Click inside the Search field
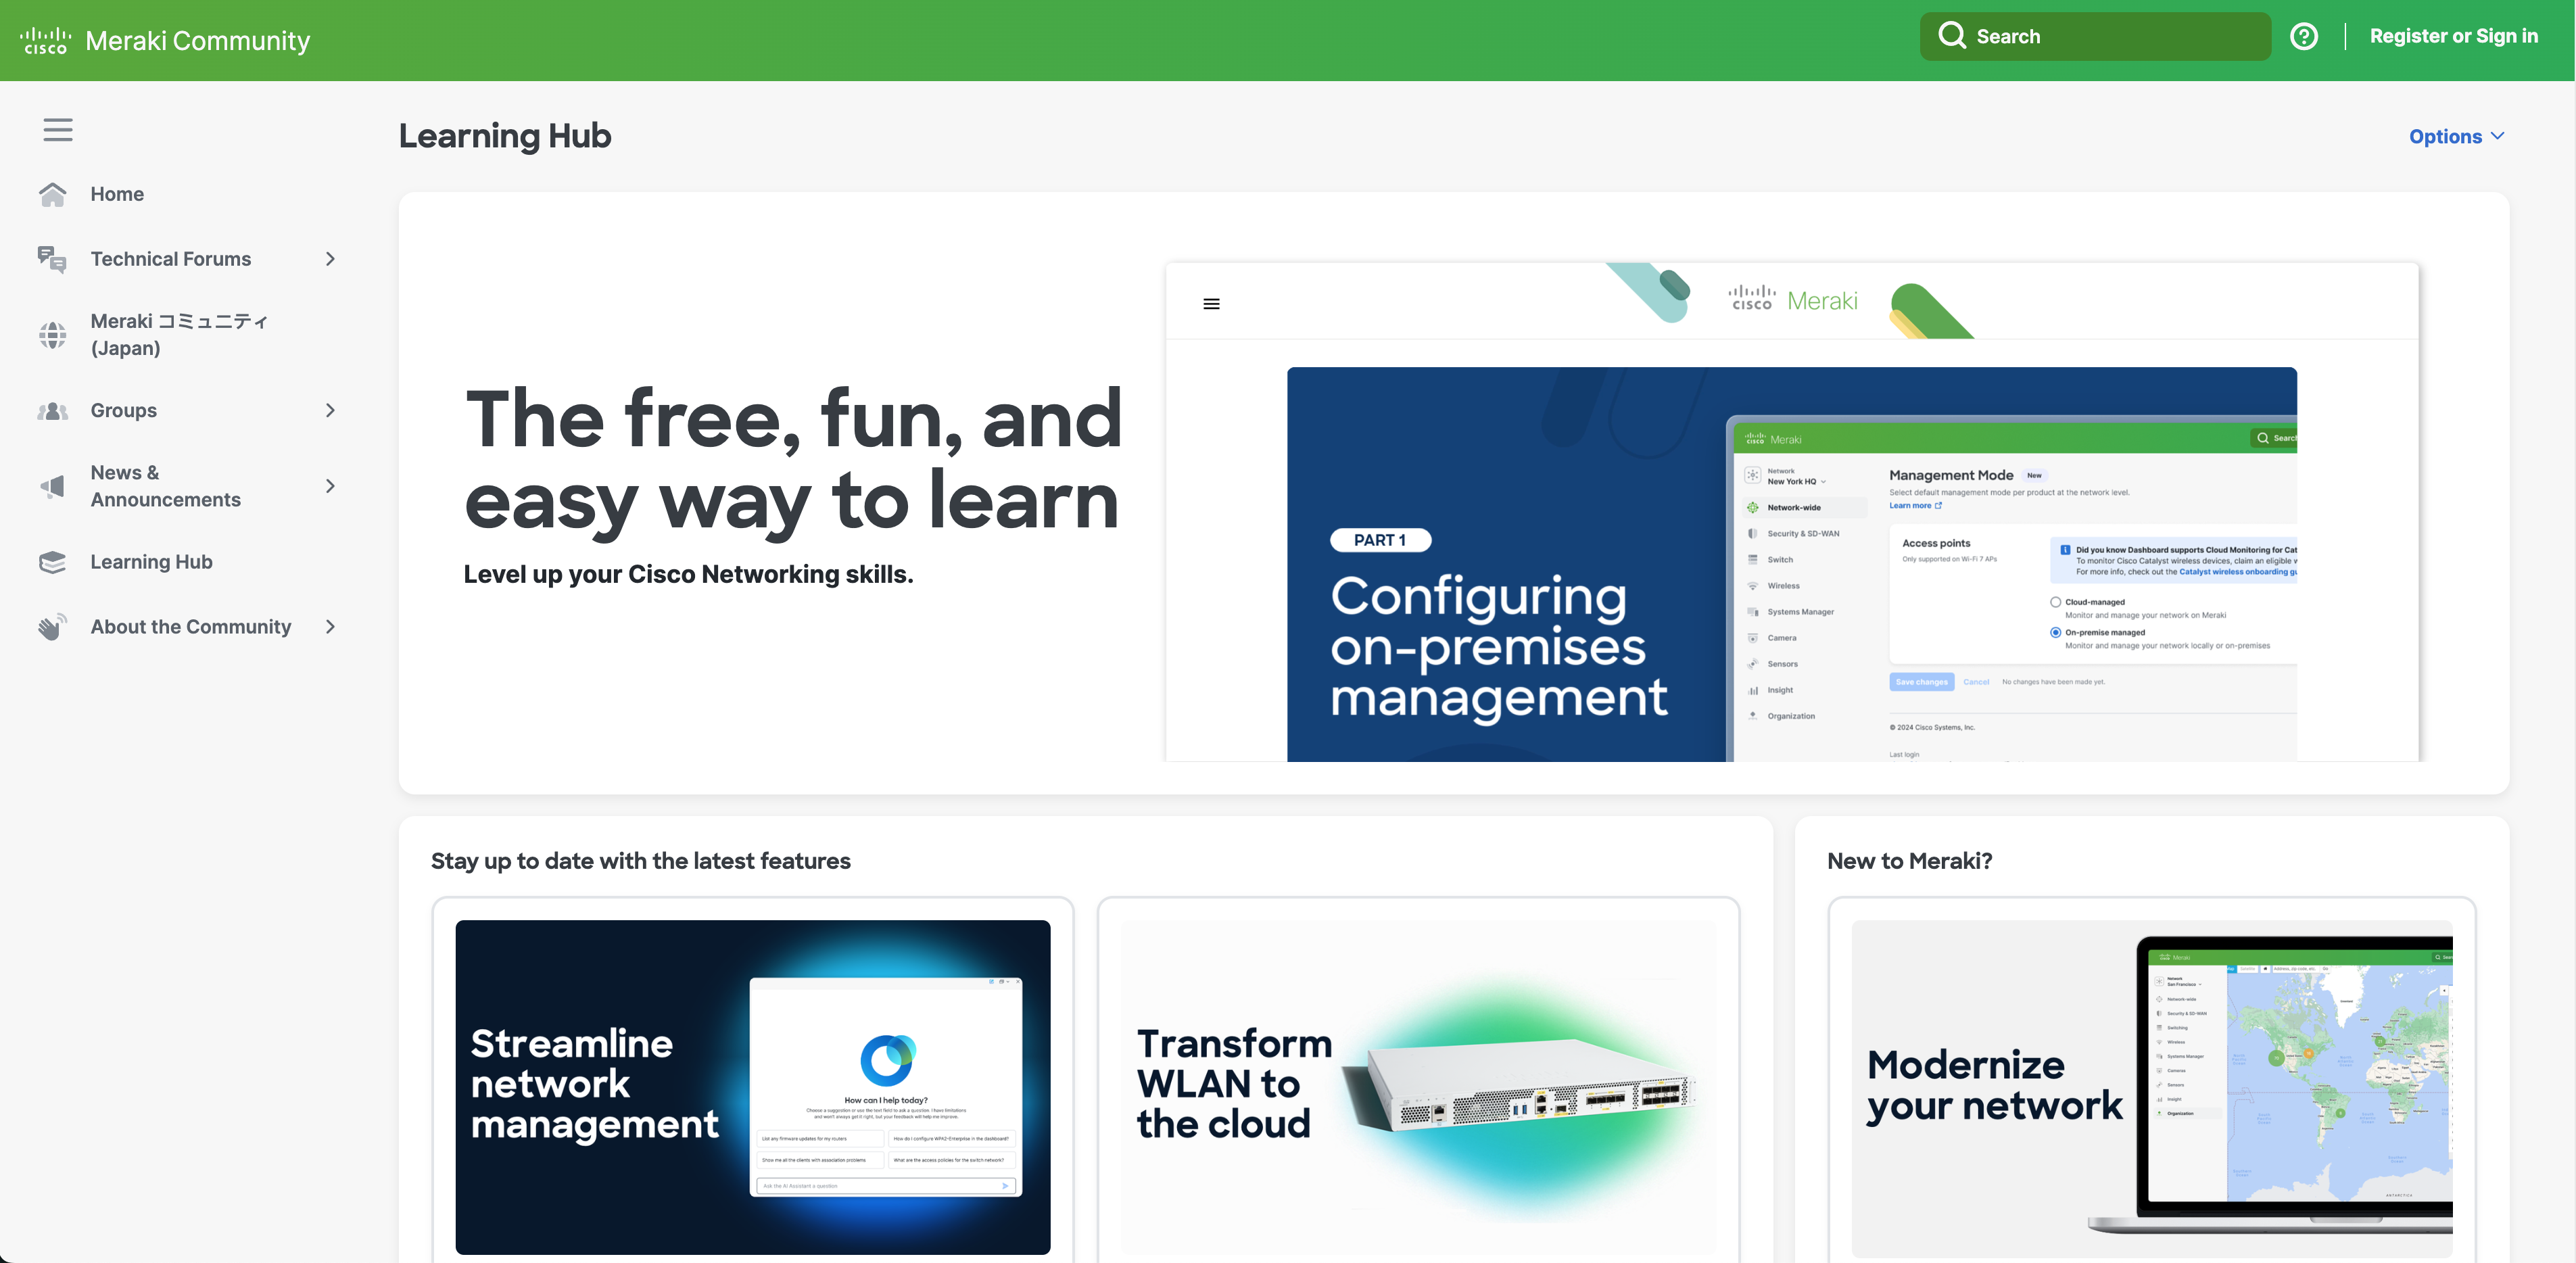 2100,36
